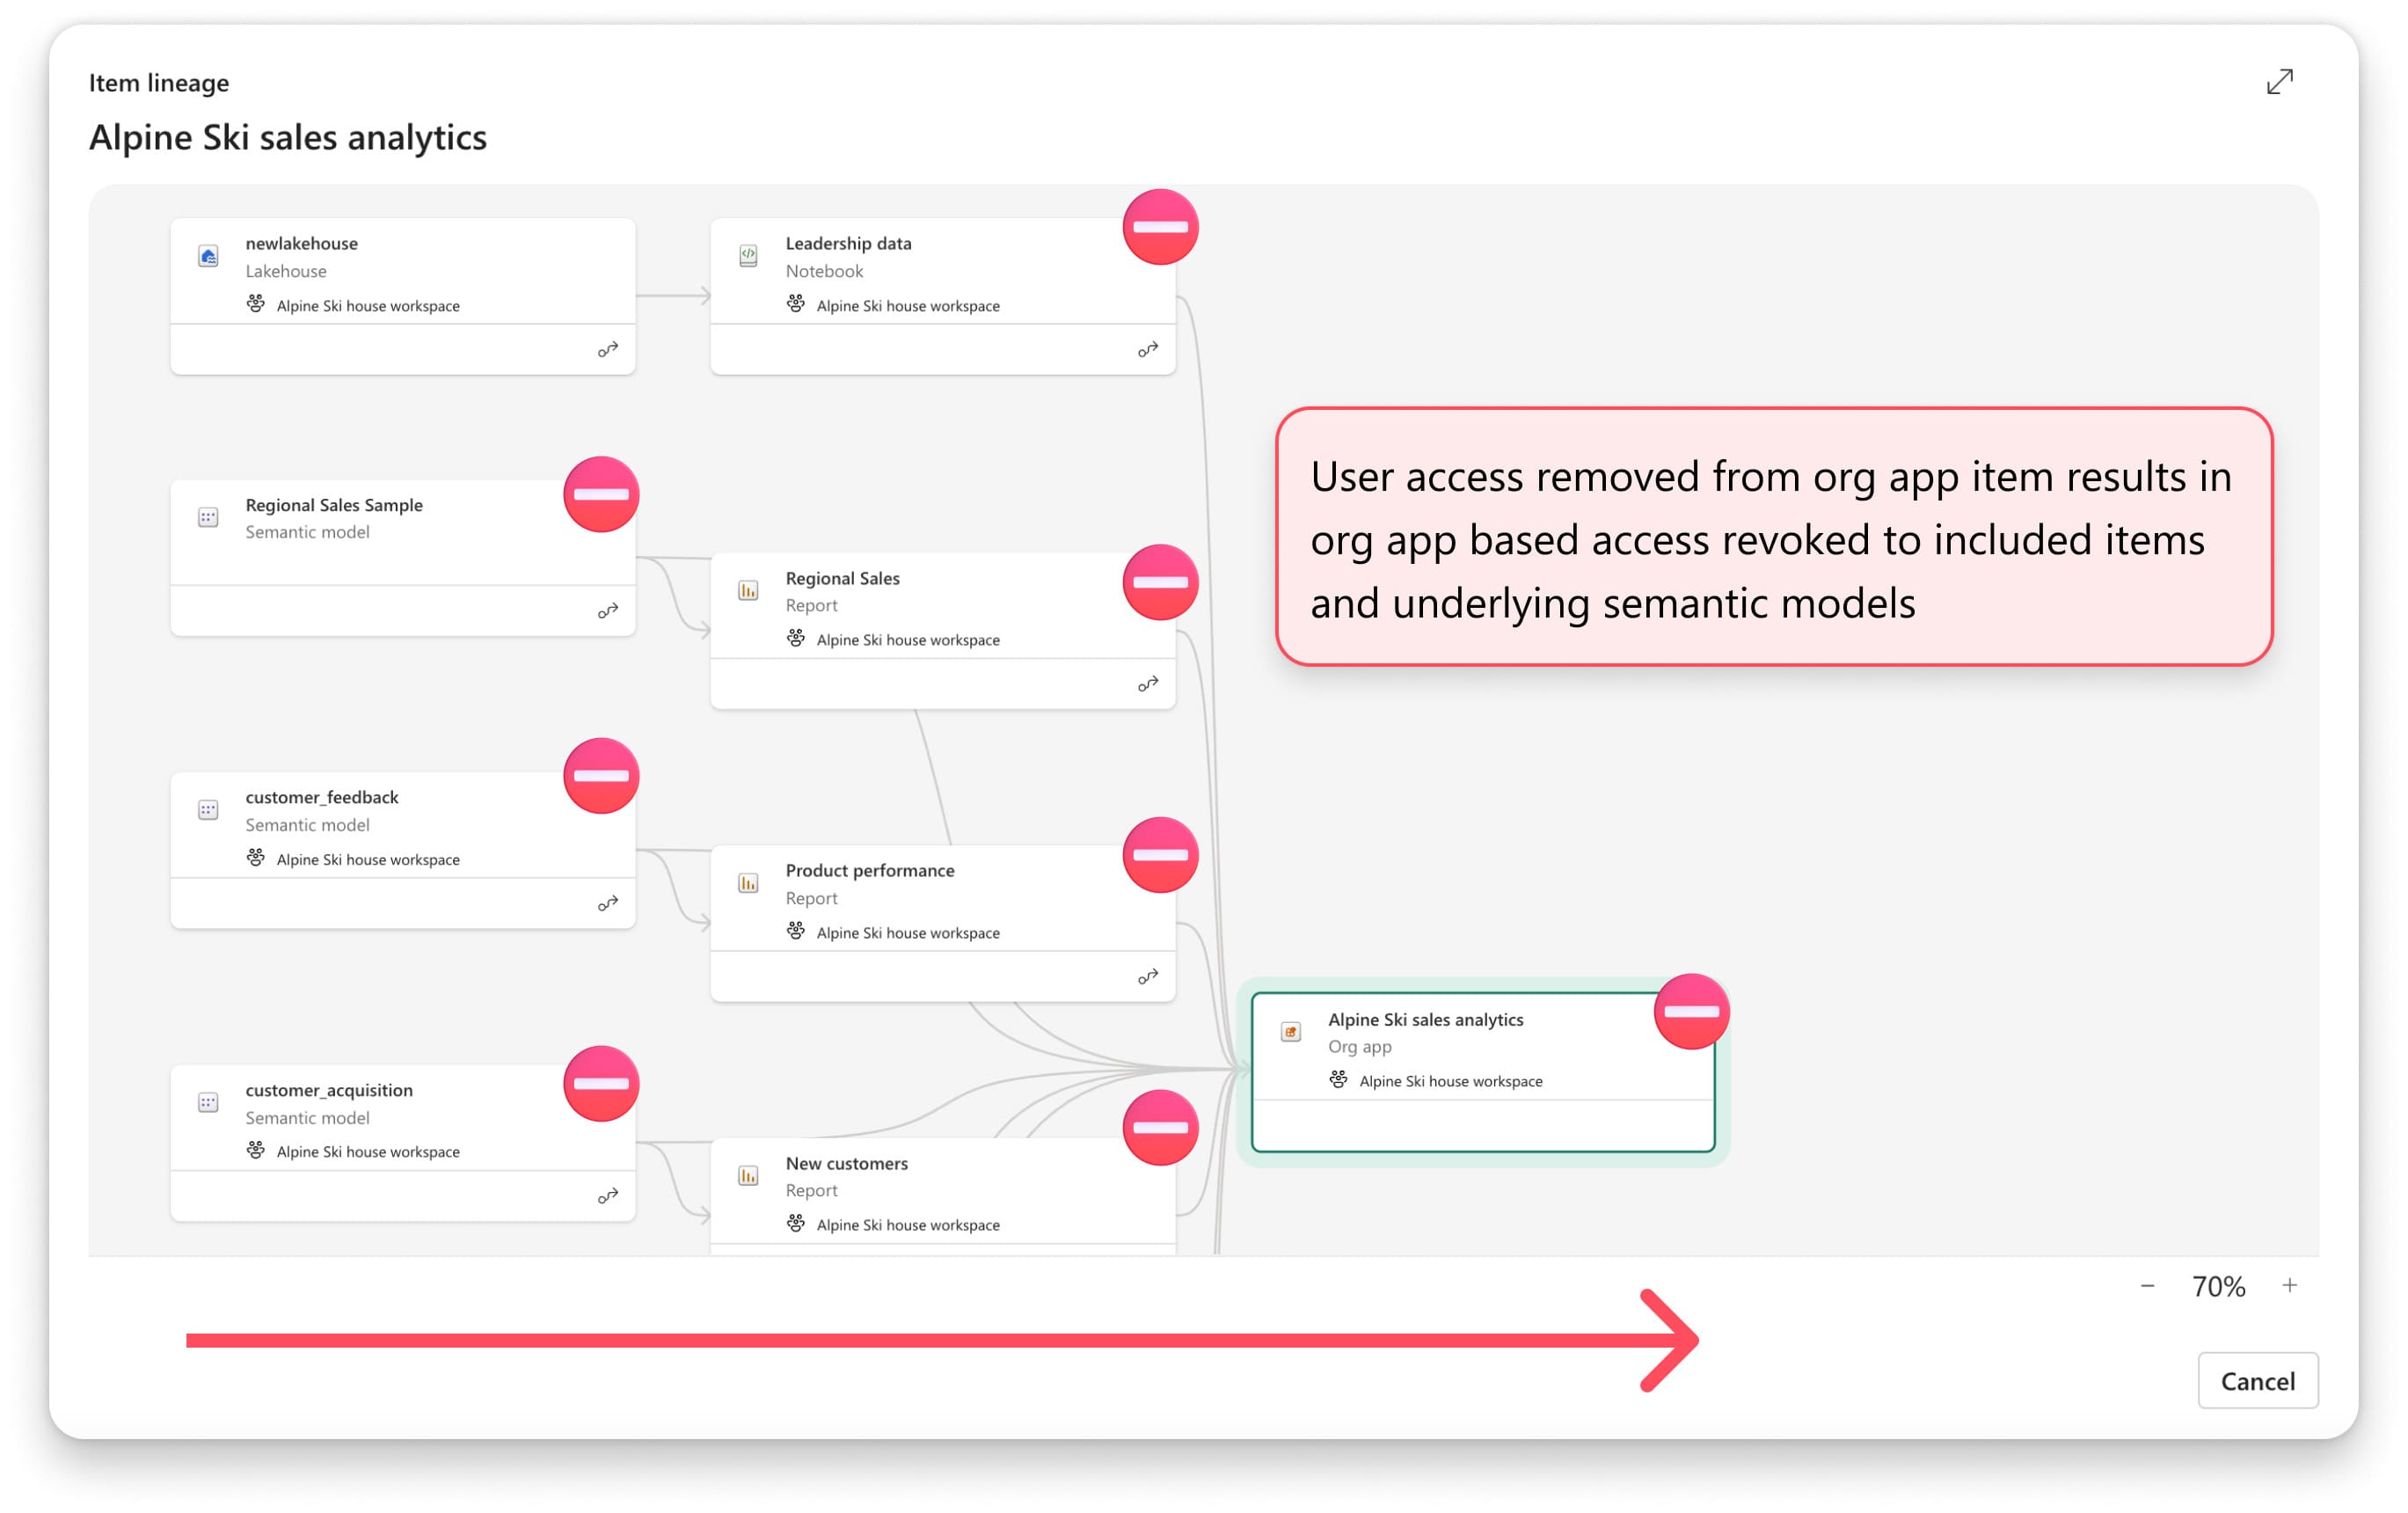Click the newlakehouse Lakehouse icon
This screenshot has height=1513, width=2408.
tap(208, 257)
